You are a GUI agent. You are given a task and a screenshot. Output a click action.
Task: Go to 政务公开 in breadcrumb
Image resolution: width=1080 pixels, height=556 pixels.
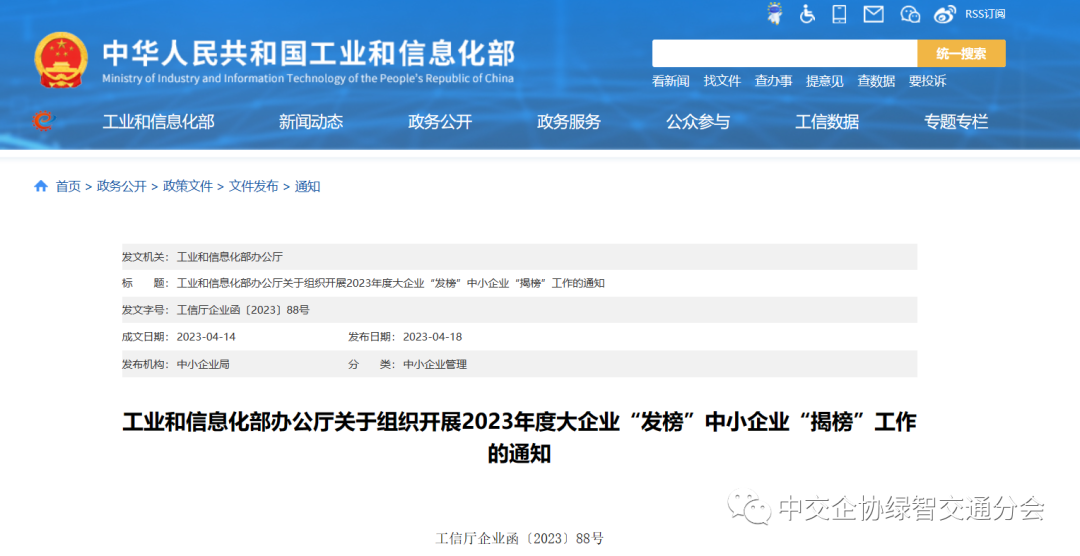click(x=122, y=186)
